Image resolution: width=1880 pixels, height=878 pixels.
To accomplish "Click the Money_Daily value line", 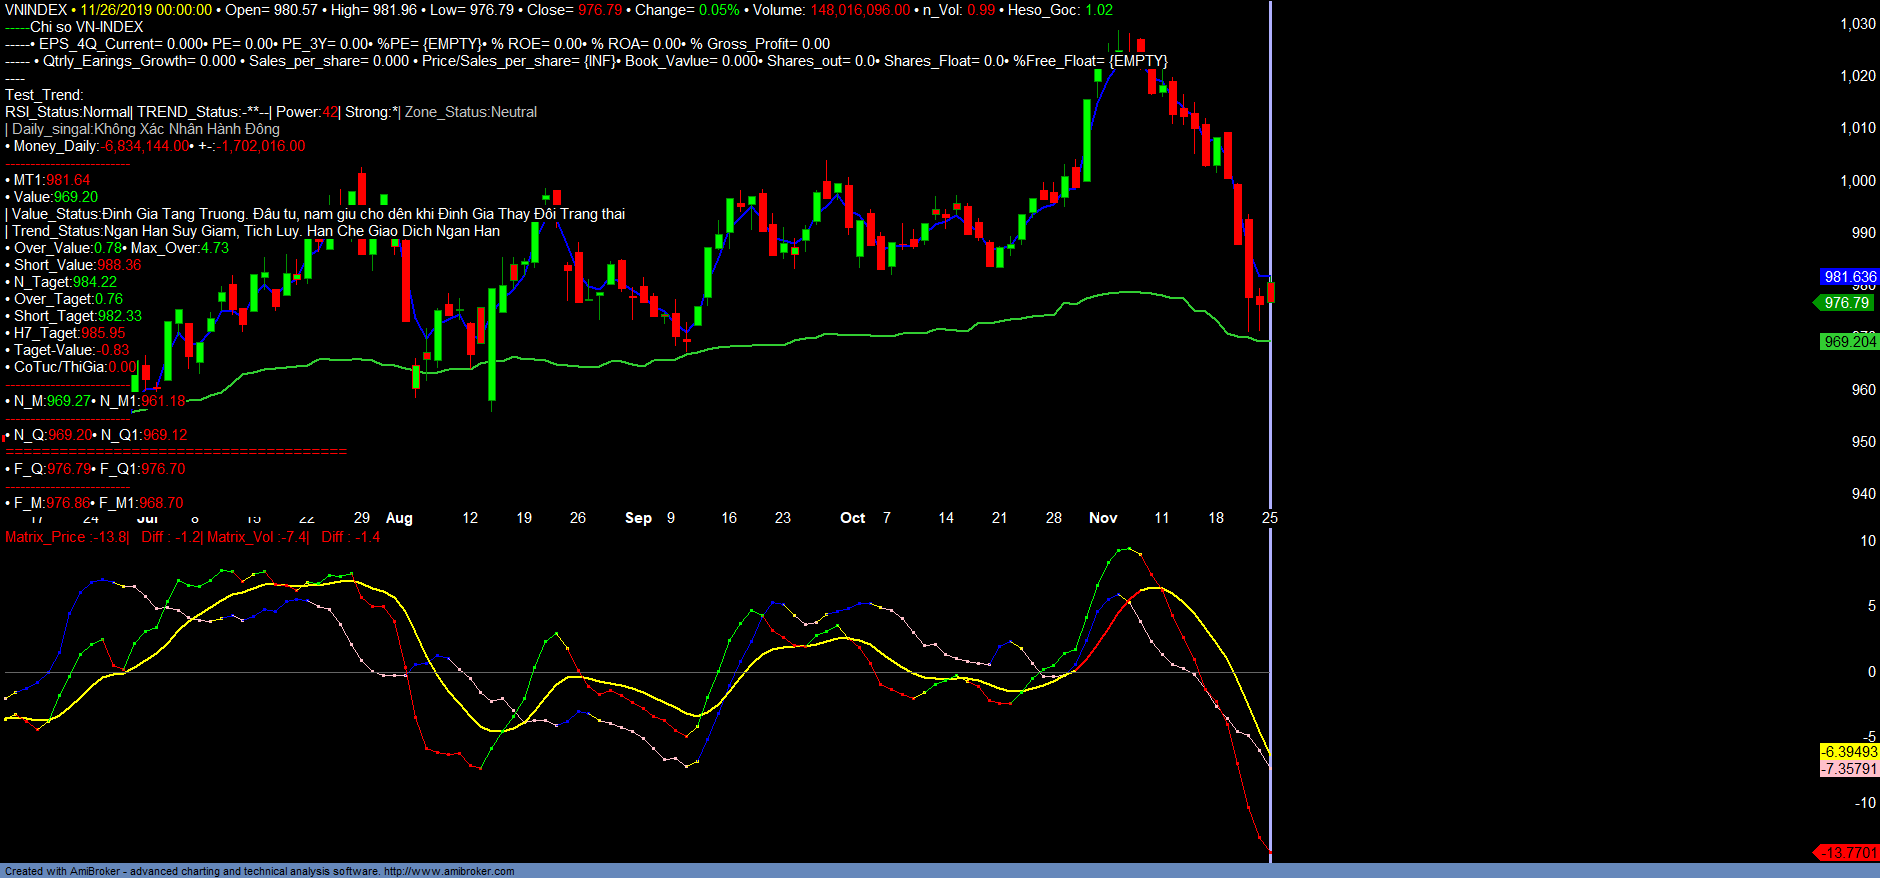I will (x=155, y=146).
